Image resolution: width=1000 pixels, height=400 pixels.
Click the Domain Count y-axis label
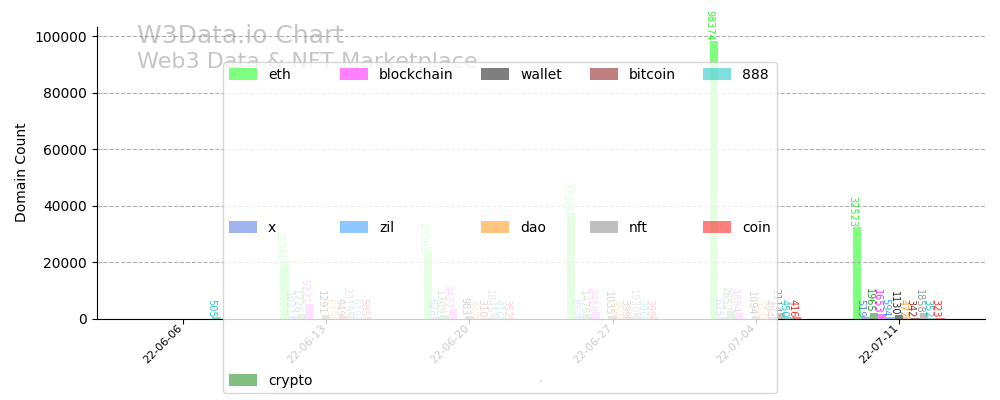pos(21,172)
